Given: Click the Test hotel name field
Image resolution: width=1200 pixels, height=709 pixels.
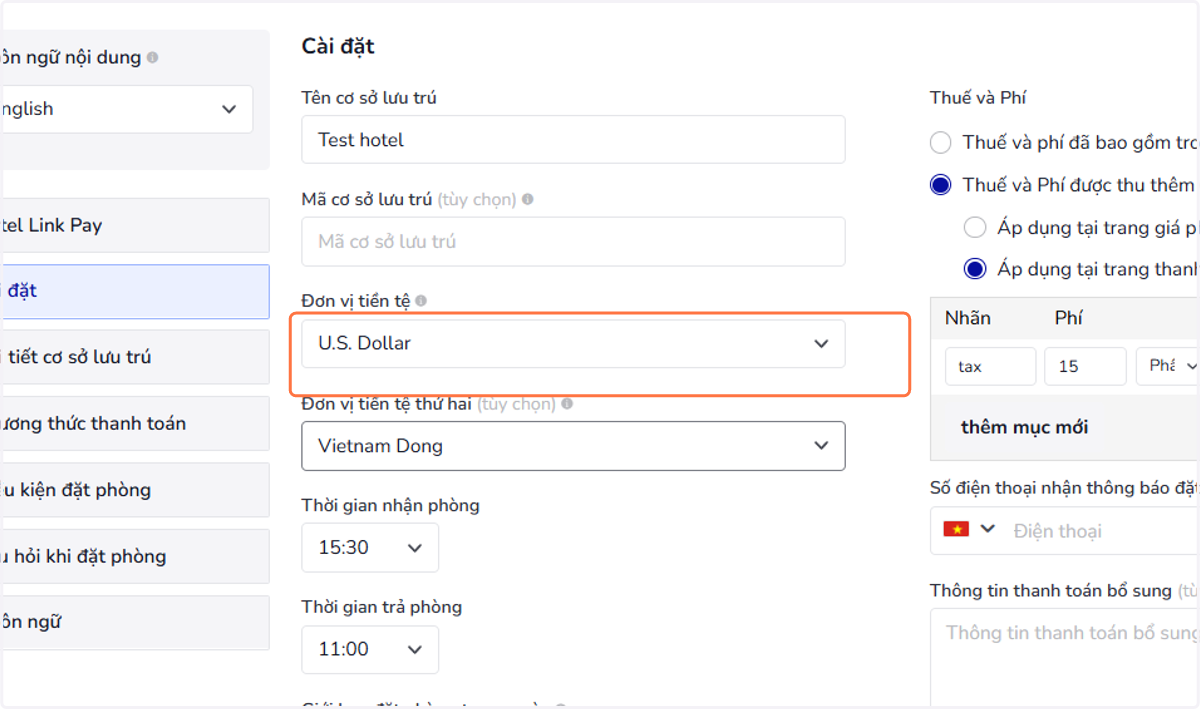Looking at the screenshot, I should [x=573, y=140].
